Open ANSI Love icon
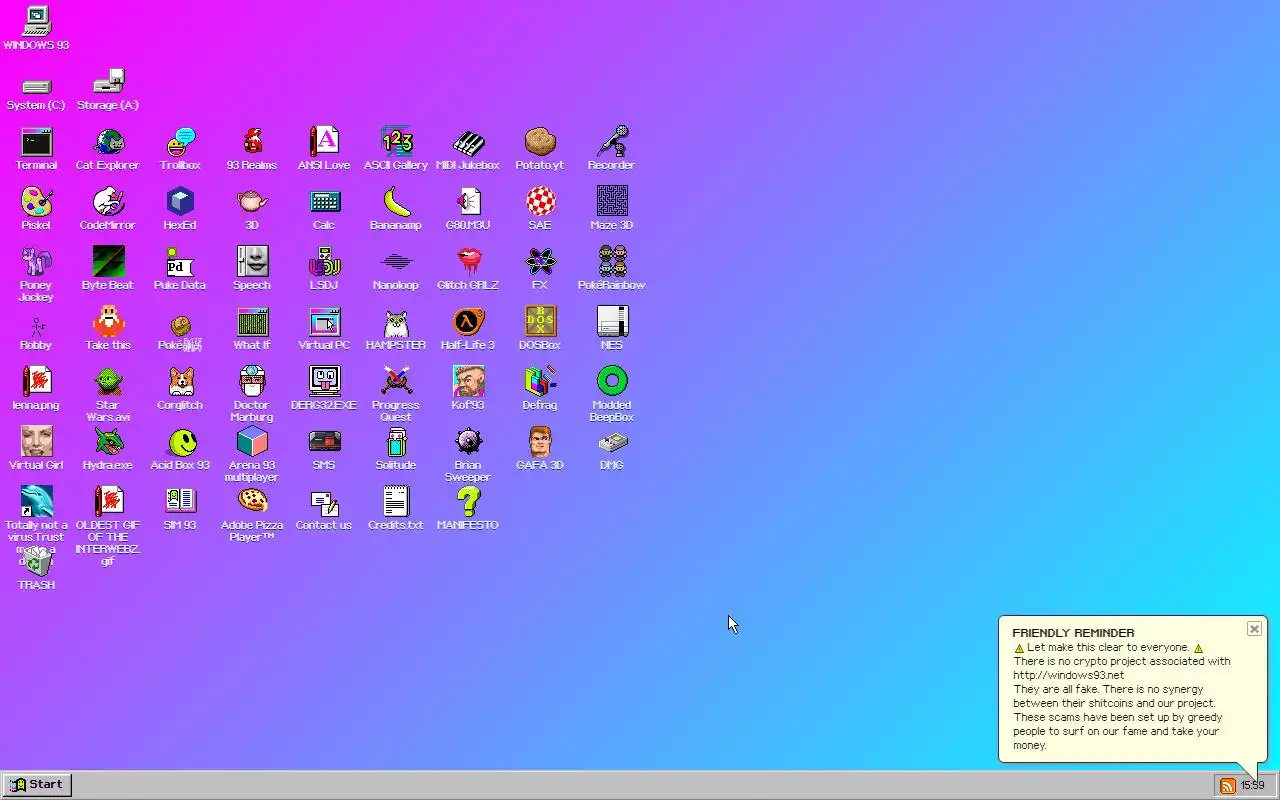 tap(324, 142)
